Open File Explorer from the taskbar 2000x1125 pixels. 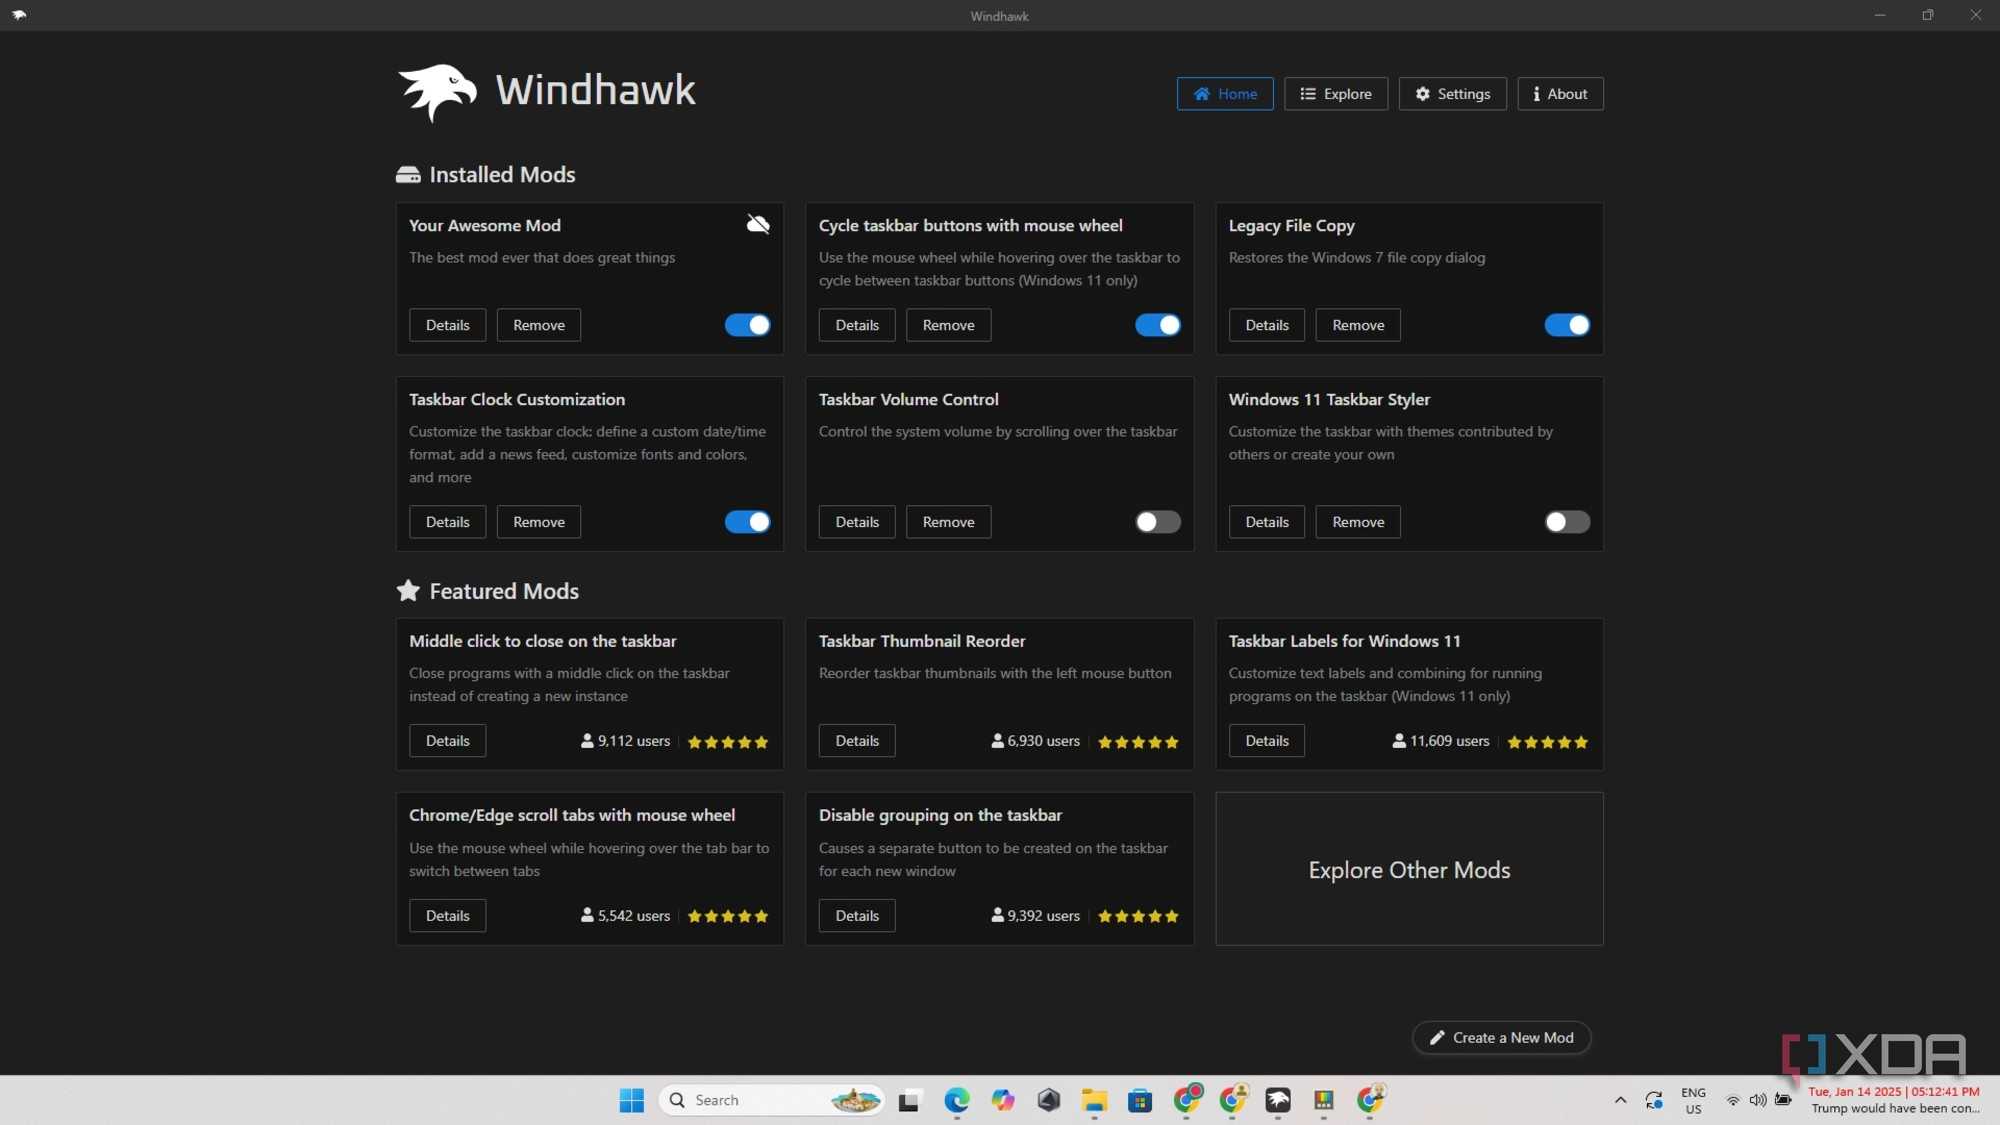(1094, 1100)
